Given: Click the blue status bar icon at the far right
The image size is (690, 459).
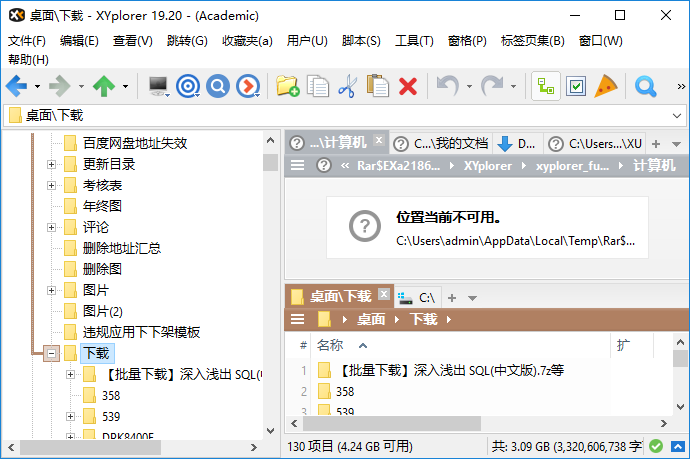Looking at the screenshot, I should [678, 447].
